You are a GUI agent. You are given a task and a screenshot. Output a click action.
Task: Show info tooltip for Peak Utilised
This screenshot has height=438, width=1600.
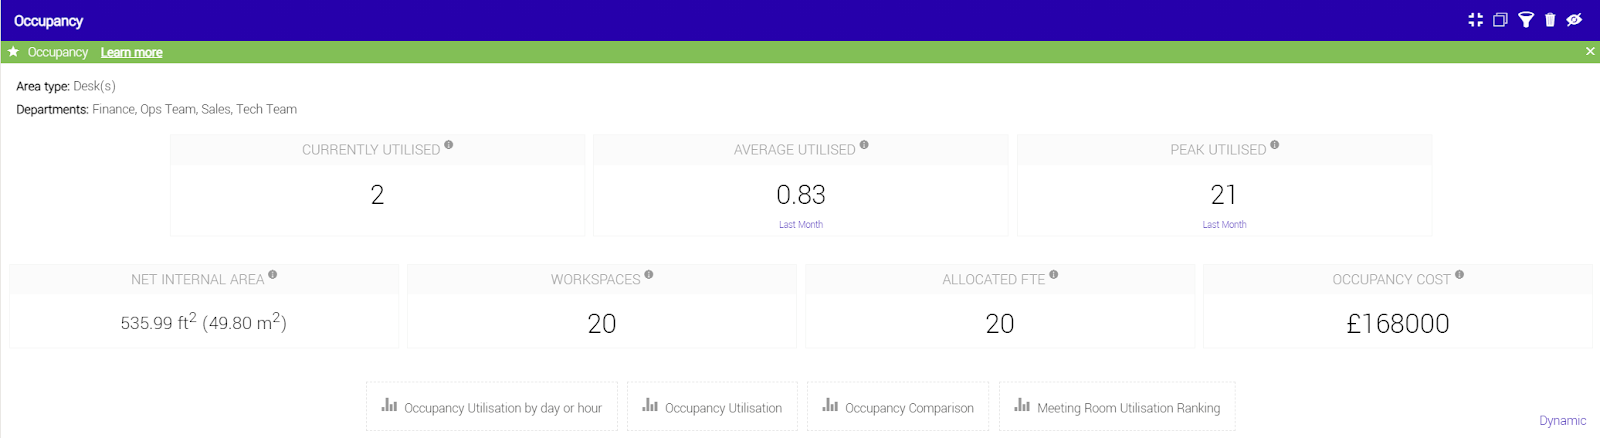click(1275, 145)
